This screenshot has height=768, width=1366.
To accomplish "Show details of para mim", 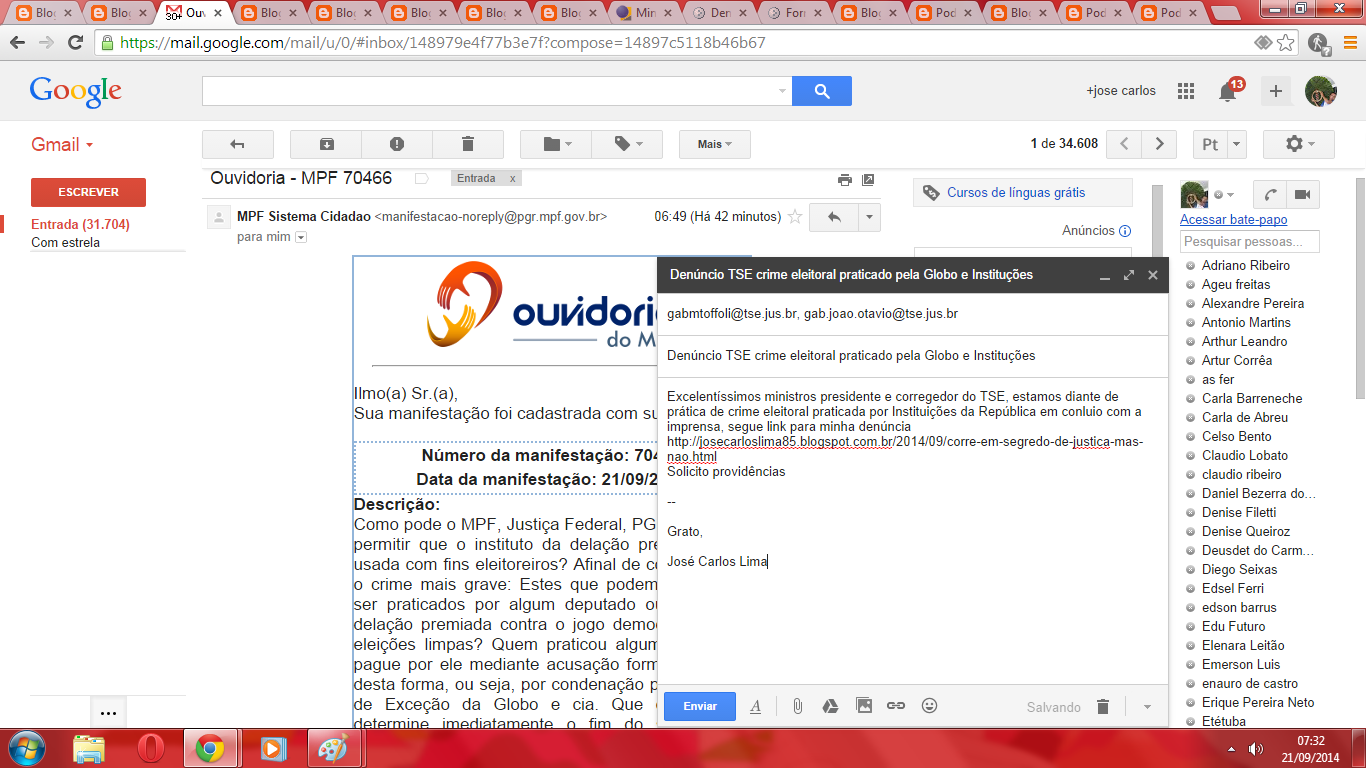I will pos(300,237).
